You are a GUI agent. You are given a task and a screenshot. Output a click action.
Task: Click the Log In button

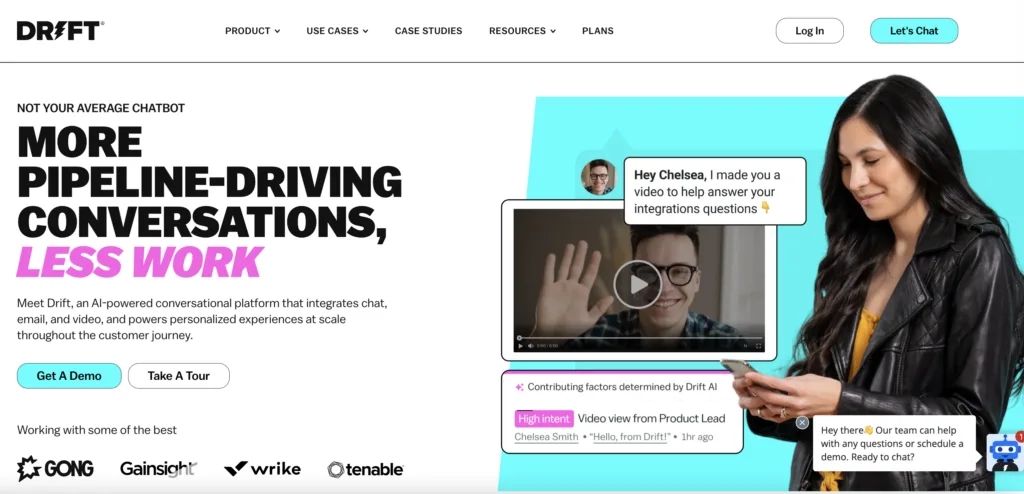click(809, 31)
